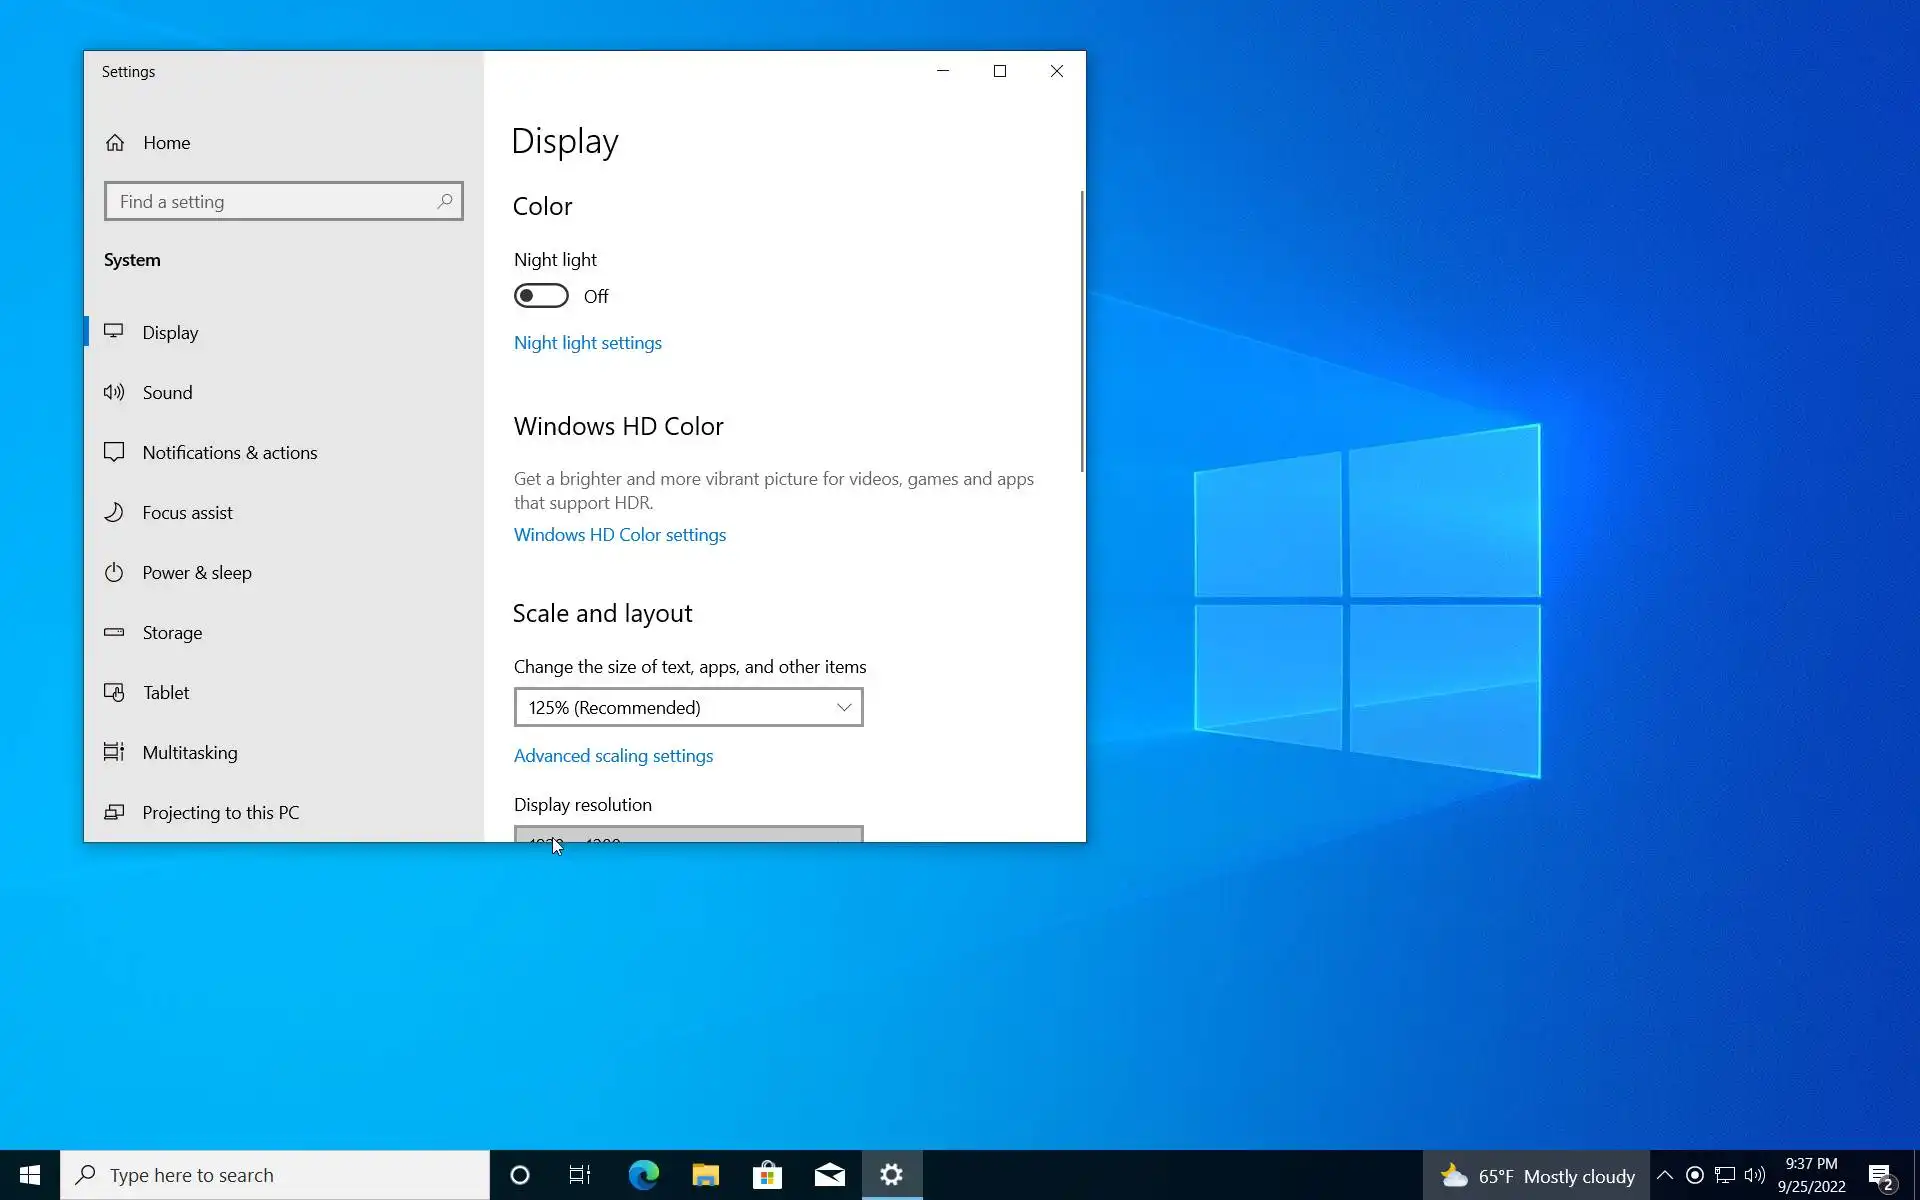Open the 125% scaling dropdown
1920x1200 pixels.
click(688, 707)
